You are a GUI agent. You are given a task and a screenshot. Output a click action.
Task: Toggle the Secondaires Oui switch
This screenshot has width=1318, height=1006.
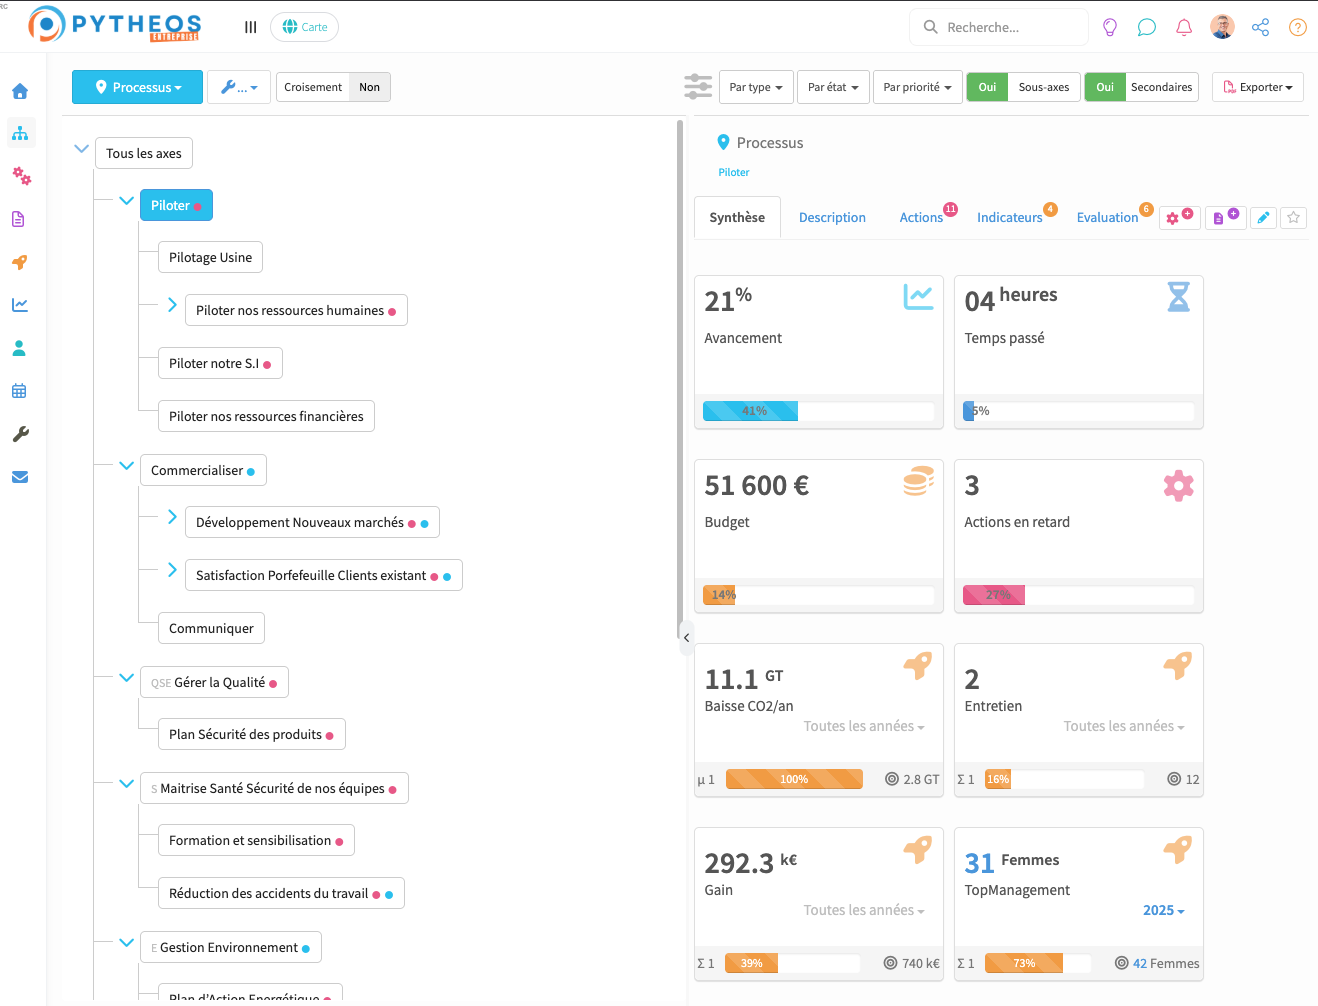[x=1105, y=87]
